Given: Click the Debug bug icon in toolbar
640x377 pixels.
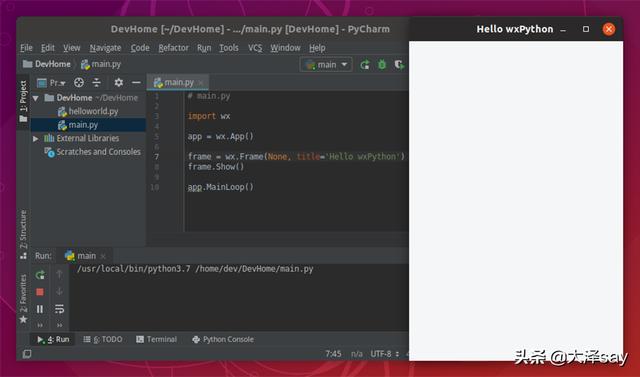Looking at the screenshot, I should pyautogui.click(x=382, y=64).
